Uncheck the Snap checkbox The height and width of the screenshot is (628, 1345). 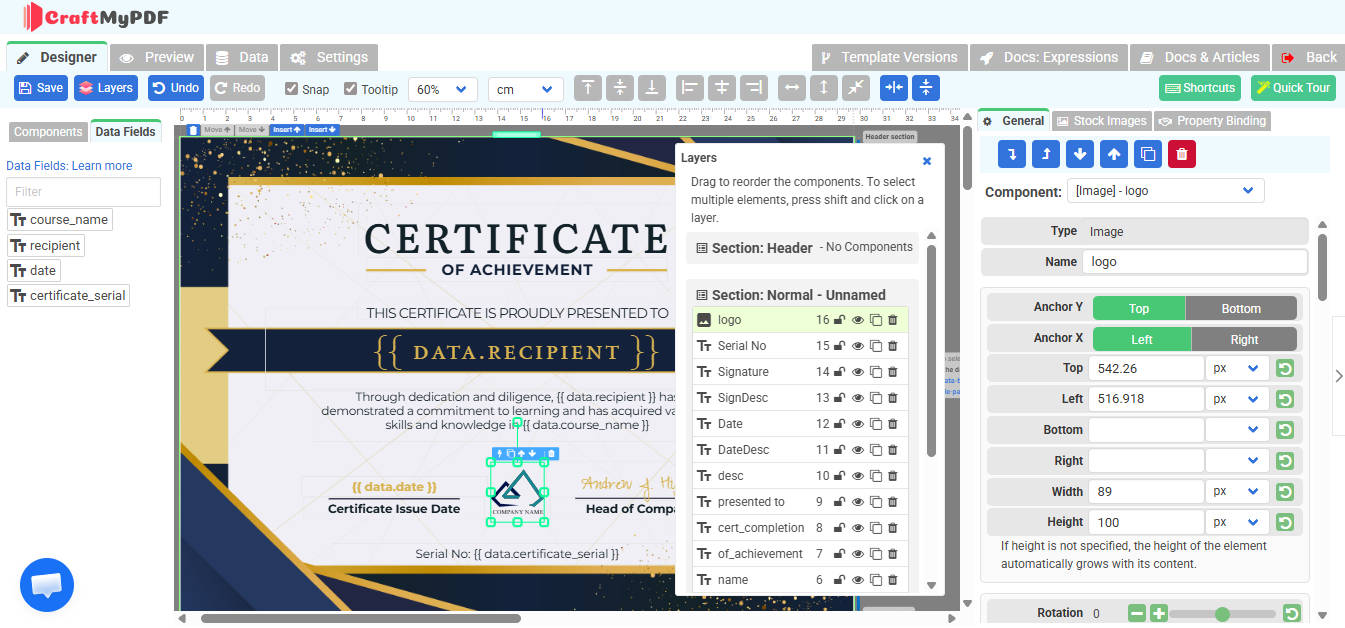tap(292, 89)
